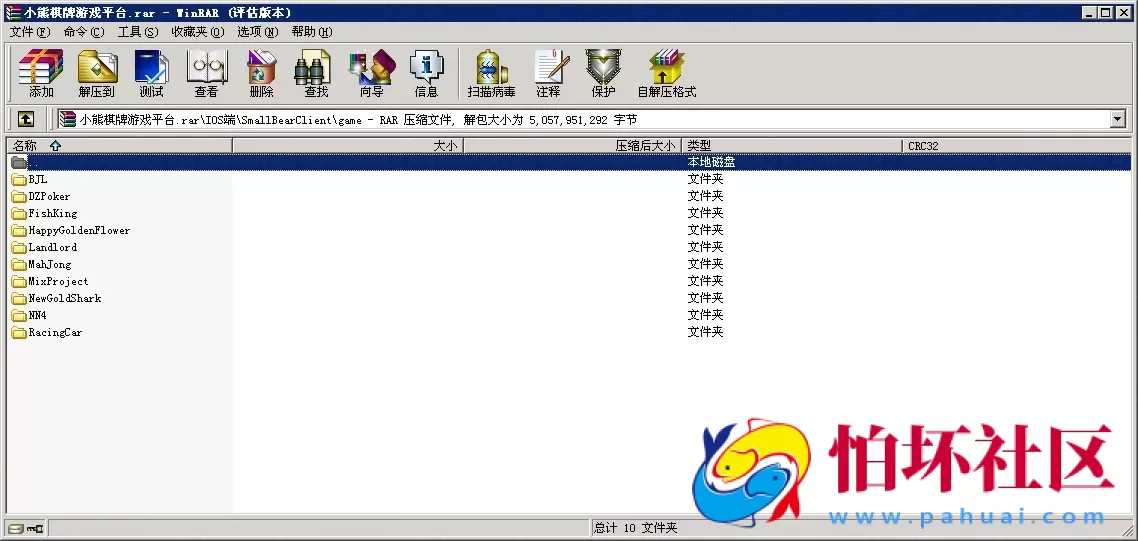The width and height of the screenshot is (1138, 541).
Task: Select the parent '..' row 本地磁盘
Action: [569, 163]
